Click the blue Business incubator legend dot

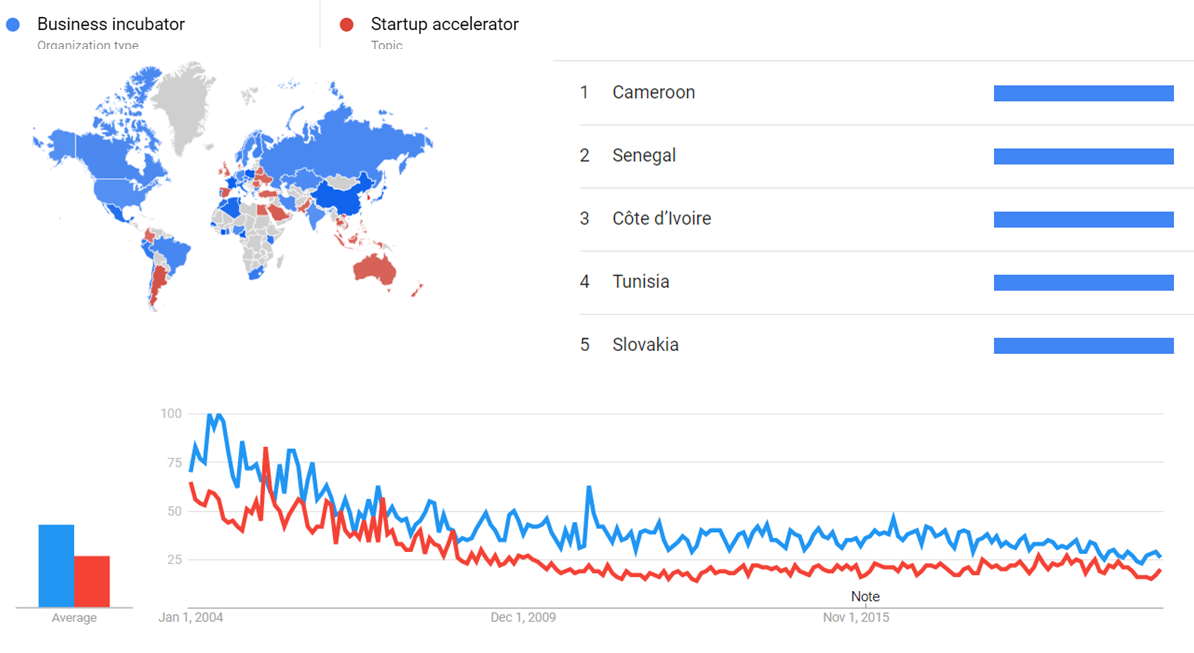(x=14, y=24)
